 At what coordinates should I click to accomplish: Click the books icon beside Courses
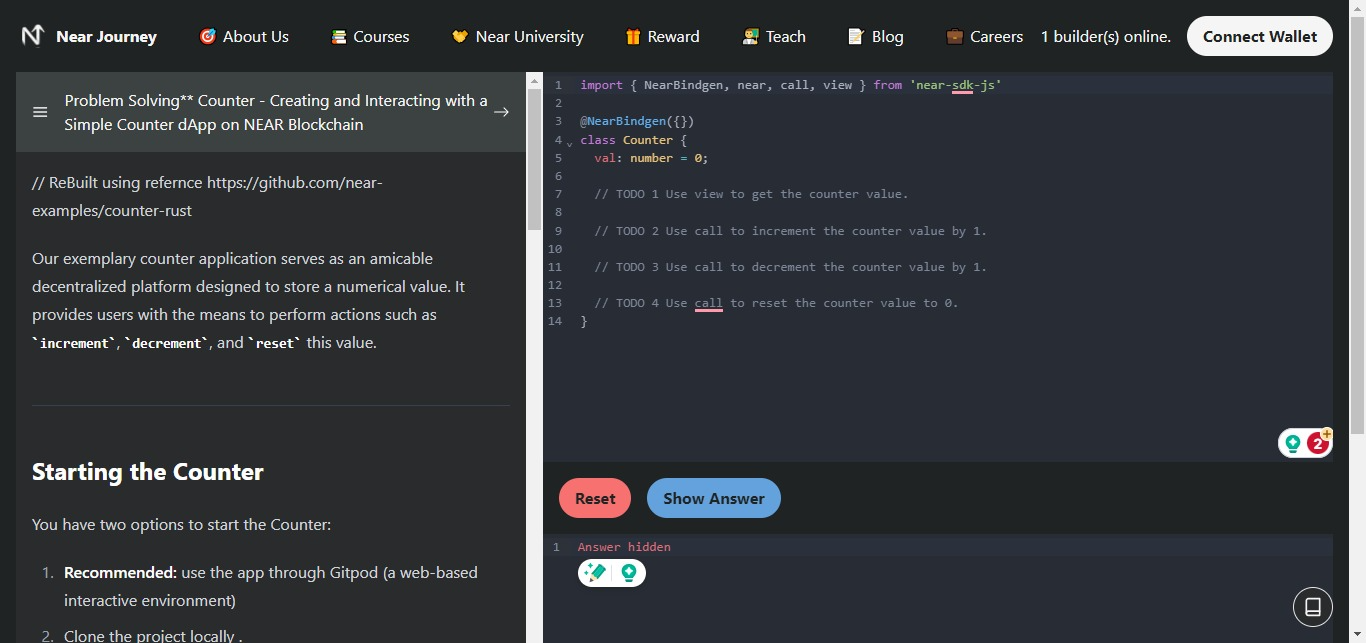(339, 37)
